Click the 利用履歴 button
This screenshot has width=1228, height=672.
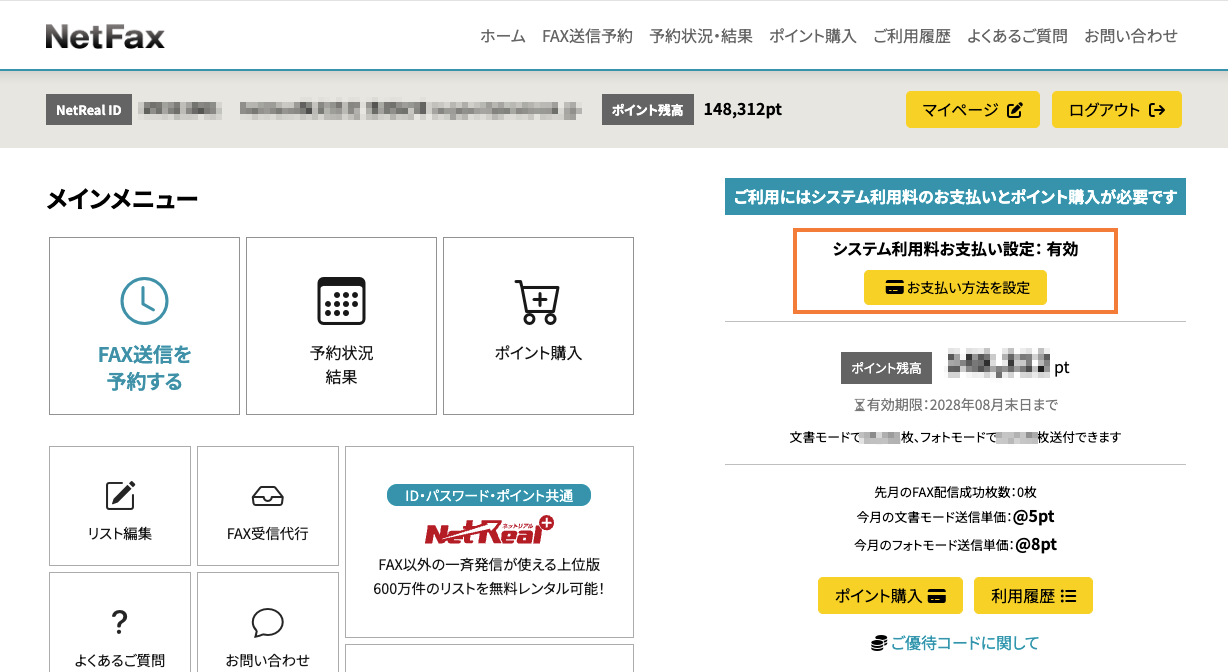point(1033,596)
